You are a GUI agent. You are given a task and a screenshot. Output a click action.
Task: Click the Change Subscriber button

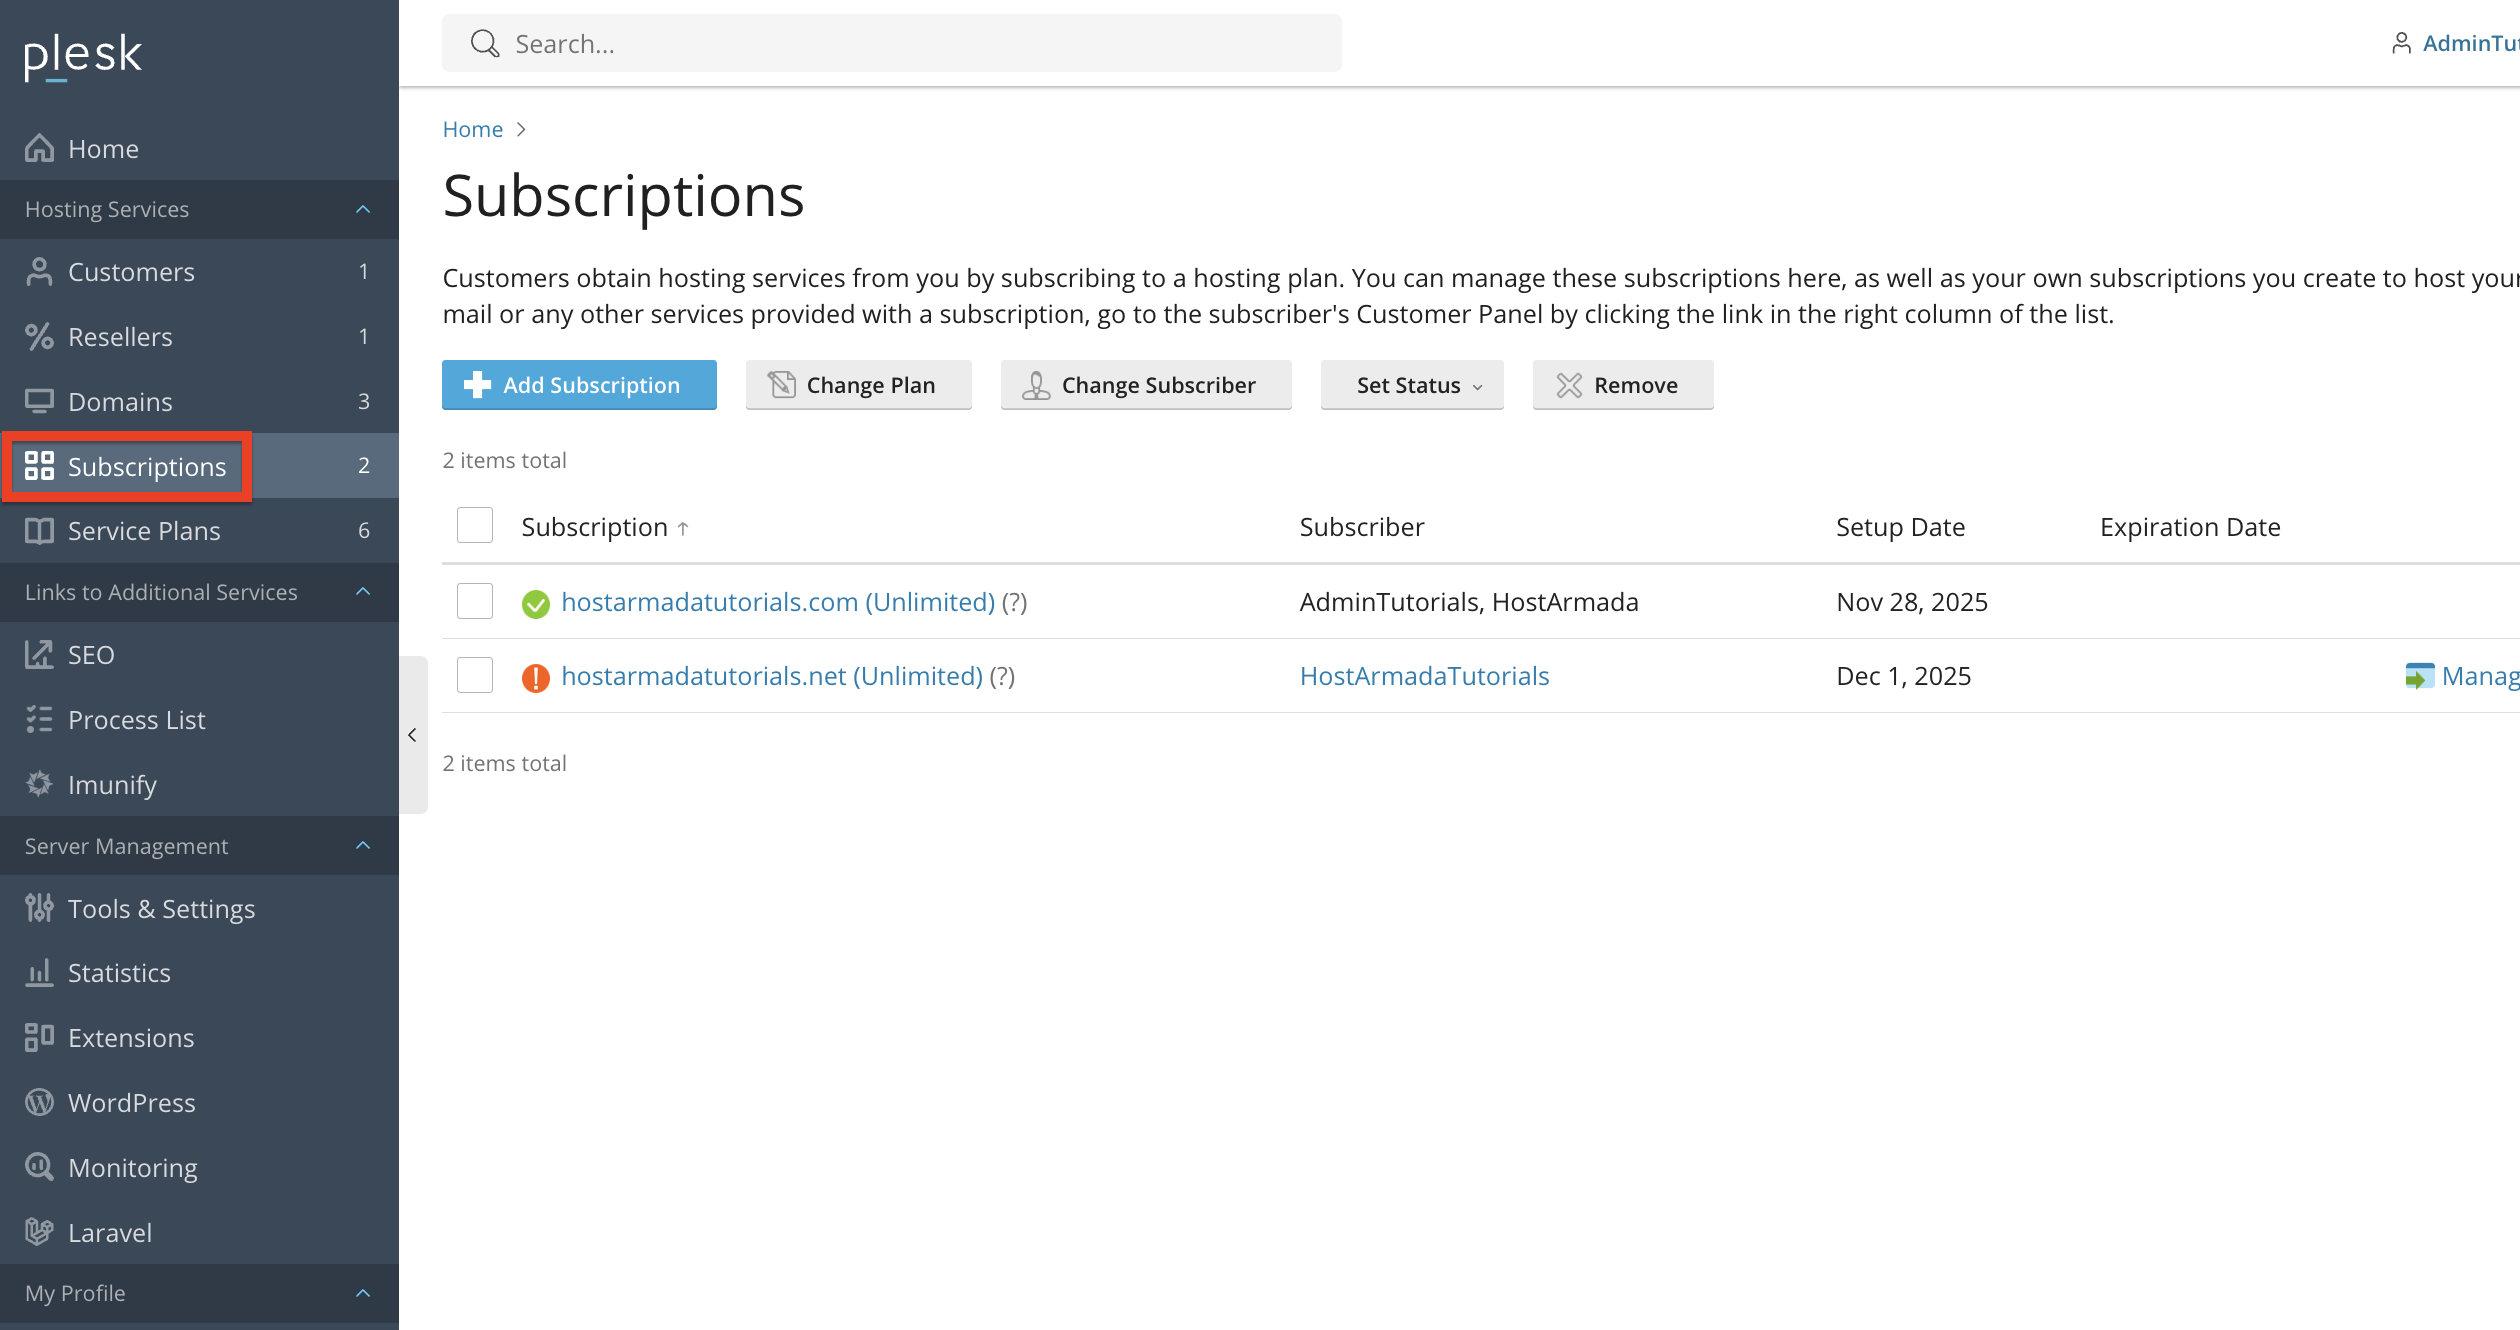click(1146, 385)
